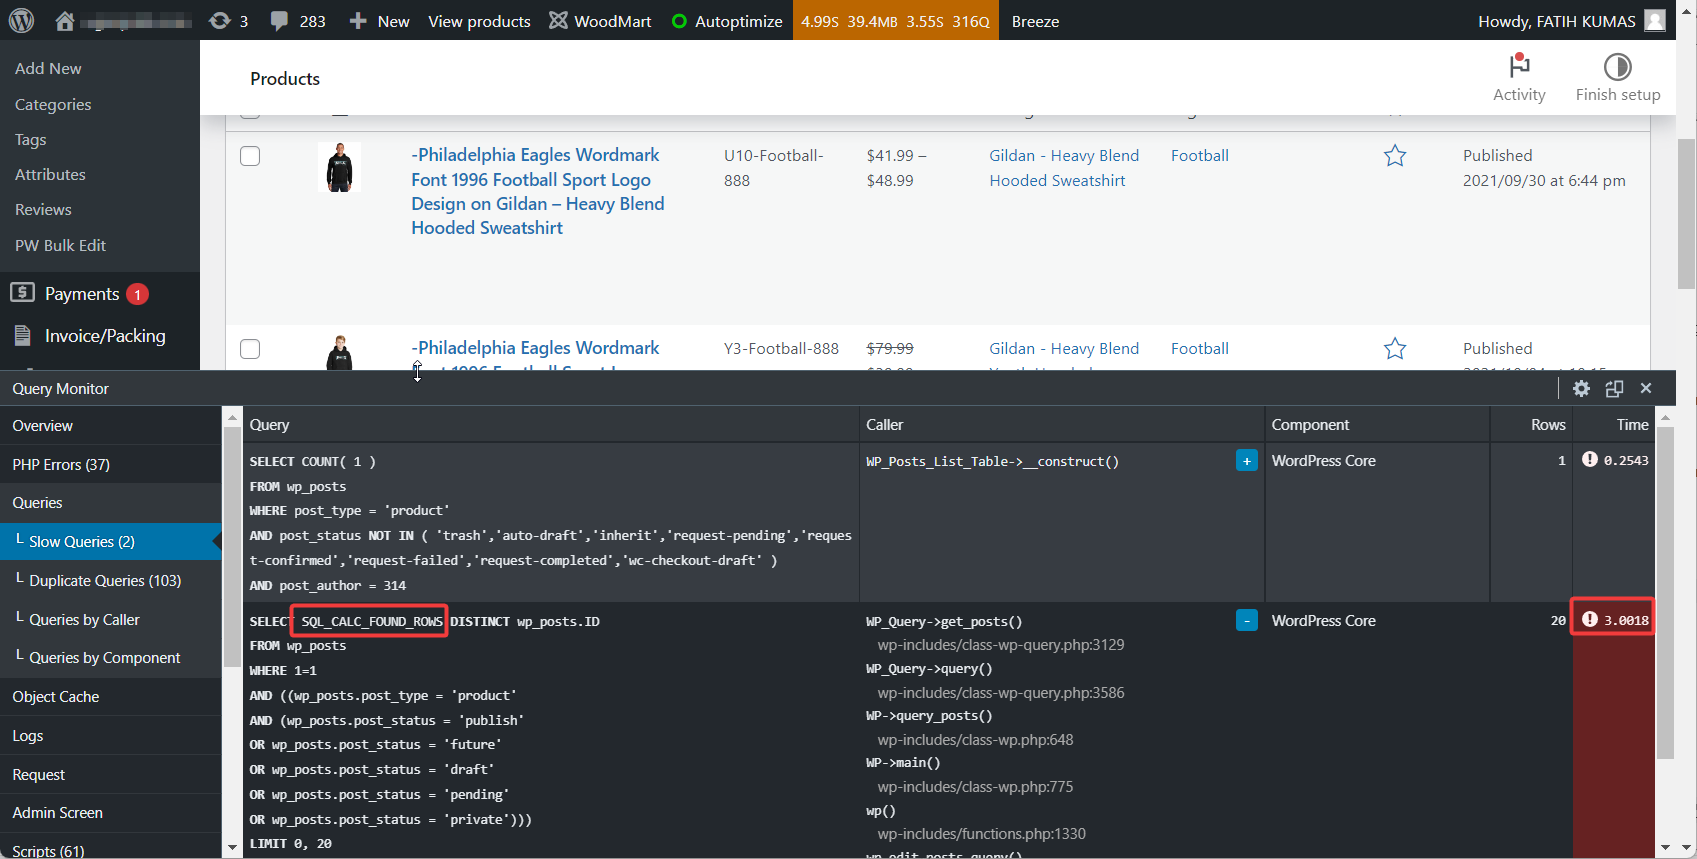The width and height of the screenshot is (1697, 859).
Task: Click the user avatar in admin bar
Action: (x=1655, y=20)
